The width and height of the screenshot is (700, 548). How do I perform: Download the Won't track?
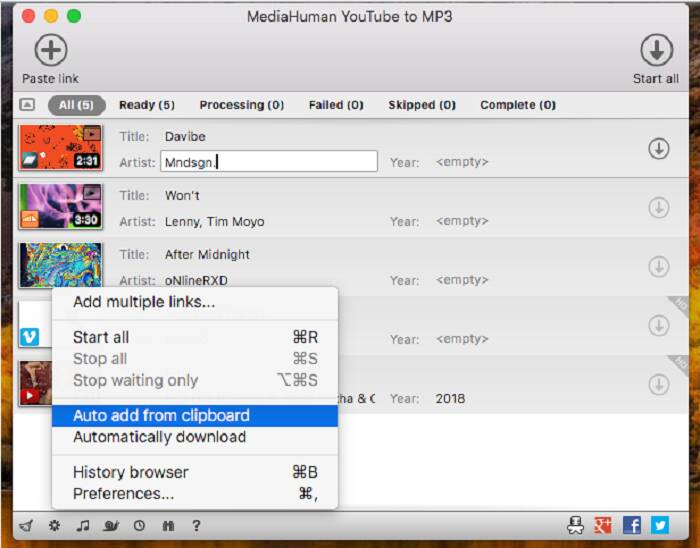[658, 208]
